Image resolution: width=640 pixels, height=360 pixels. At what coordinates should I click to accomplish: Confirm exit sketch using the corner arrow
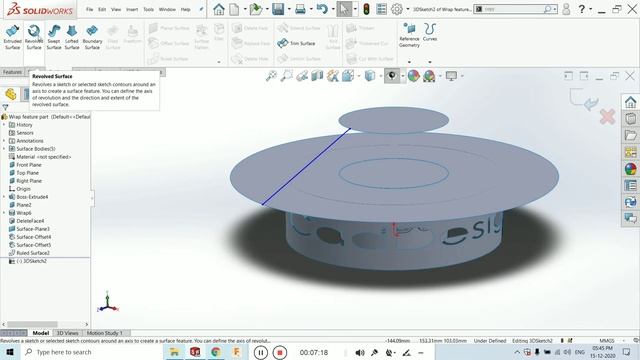(584, 99)
